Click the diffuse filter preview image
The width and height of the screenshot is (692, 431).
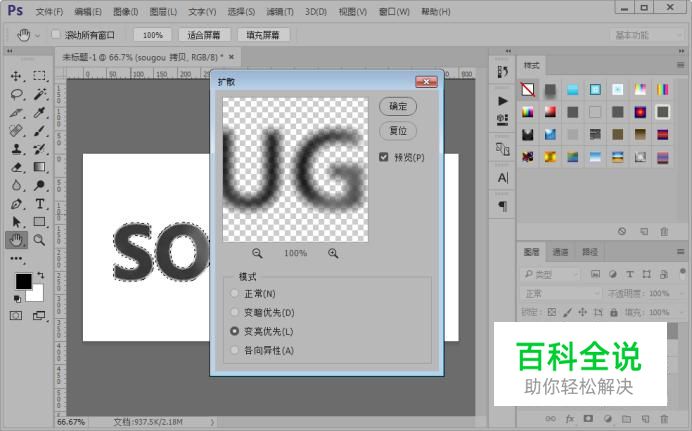(x=295, y=169)
